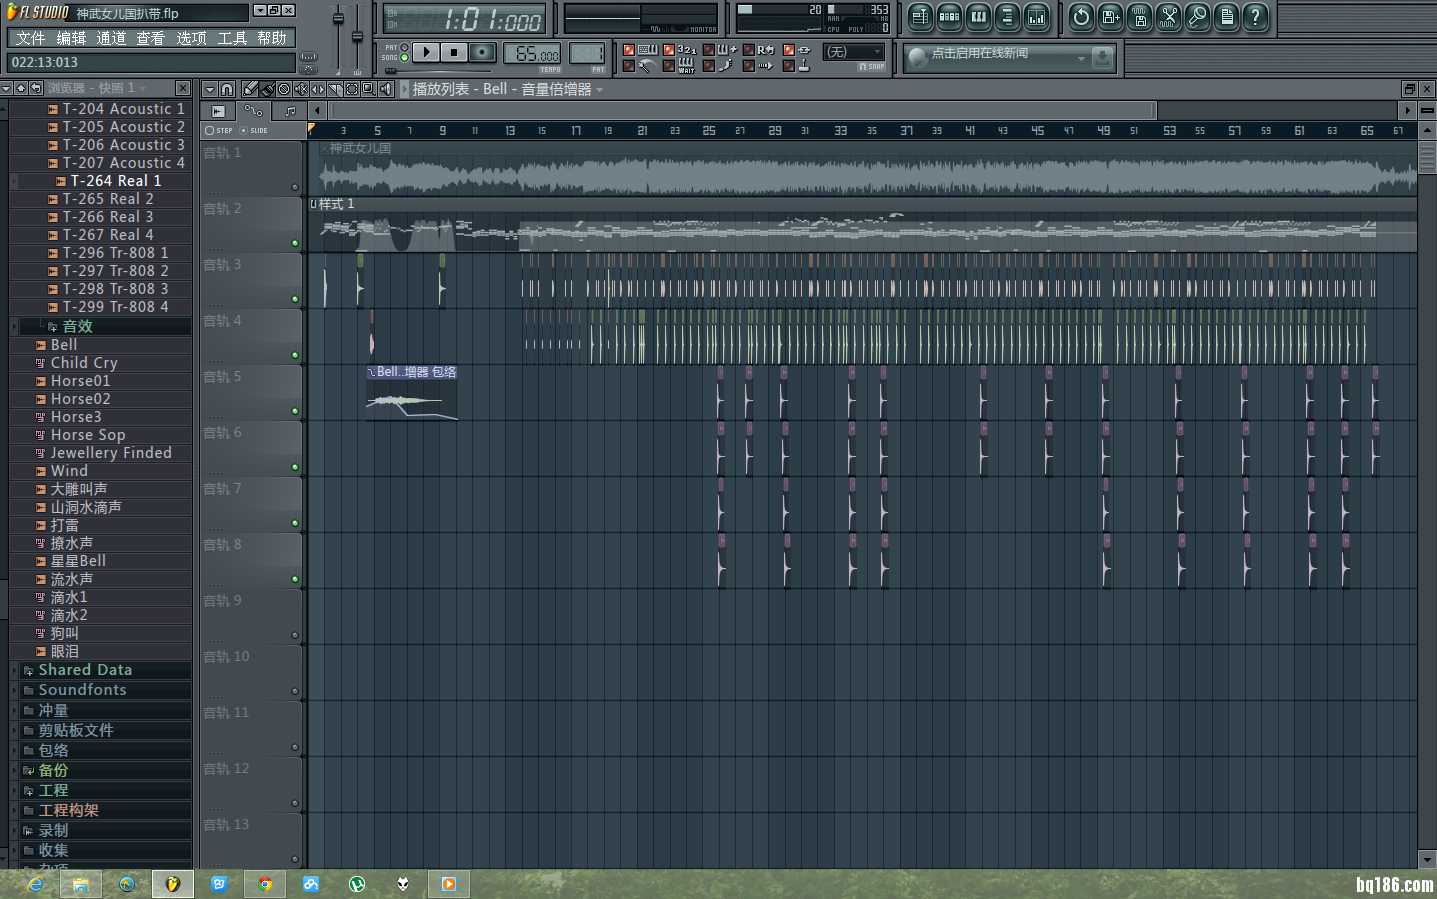Adjust the master pitch slider
The width and height of the screenshot is (1437, 899).
coord(357,38)
